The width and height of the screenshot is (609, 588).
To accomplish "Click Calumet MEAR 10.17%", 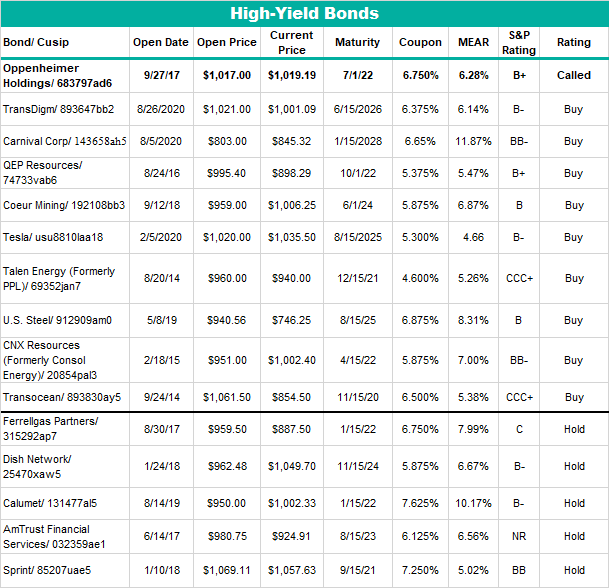I will [x=473, y=503].
